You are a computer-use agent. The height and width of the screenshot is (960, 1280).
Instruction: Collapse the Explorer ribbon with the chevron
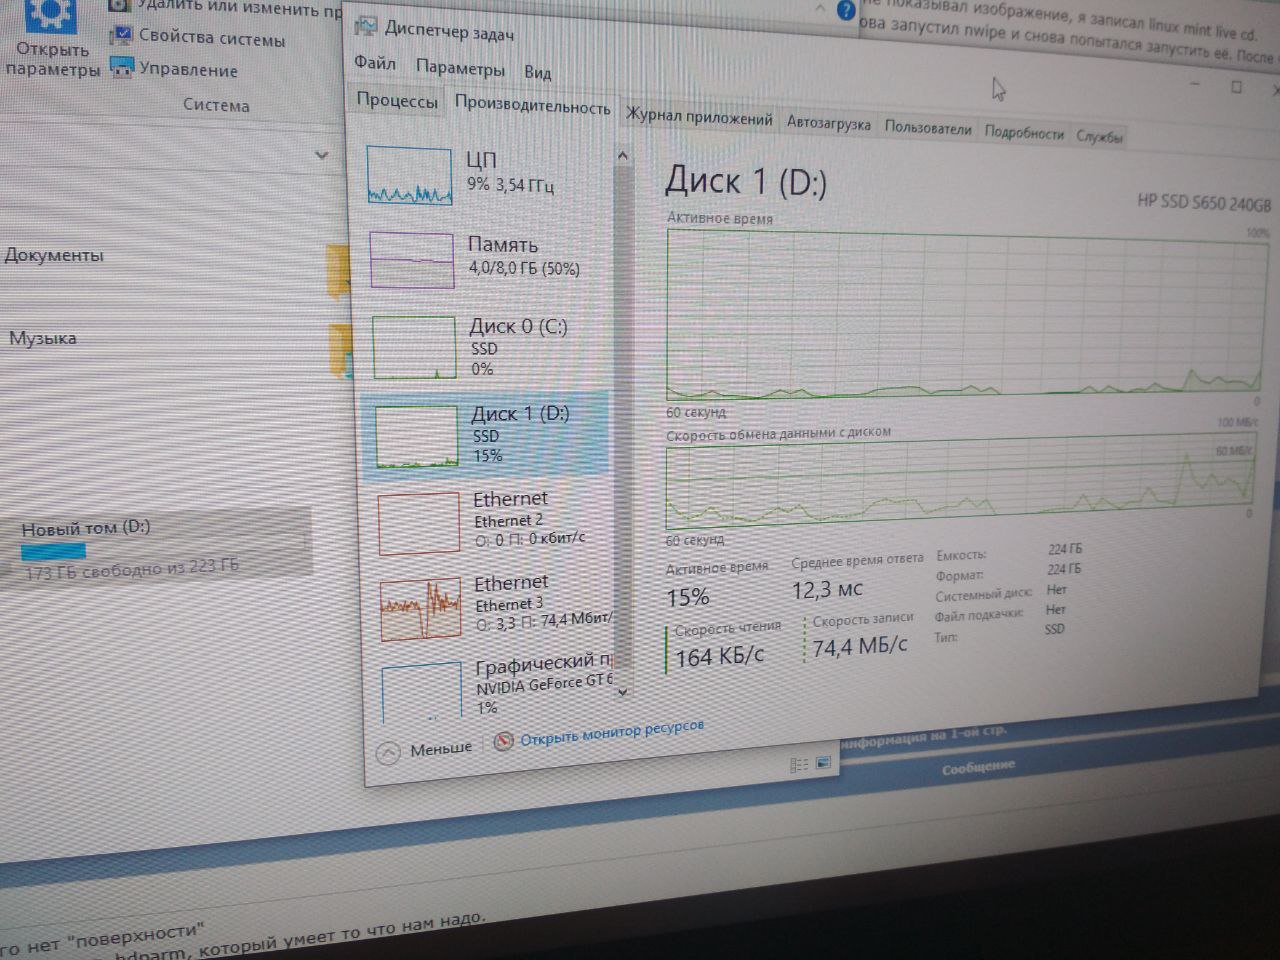(322, 155)
